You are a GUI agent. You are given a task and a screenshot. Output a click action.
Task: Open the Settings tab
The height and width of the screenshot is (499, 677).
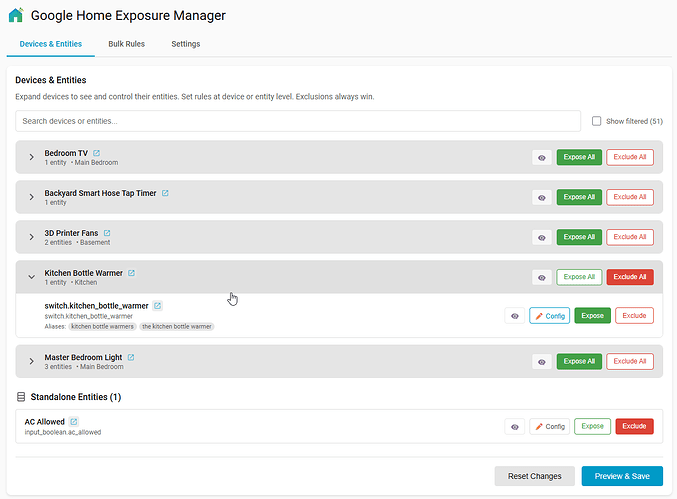click(x=185, y=44)
